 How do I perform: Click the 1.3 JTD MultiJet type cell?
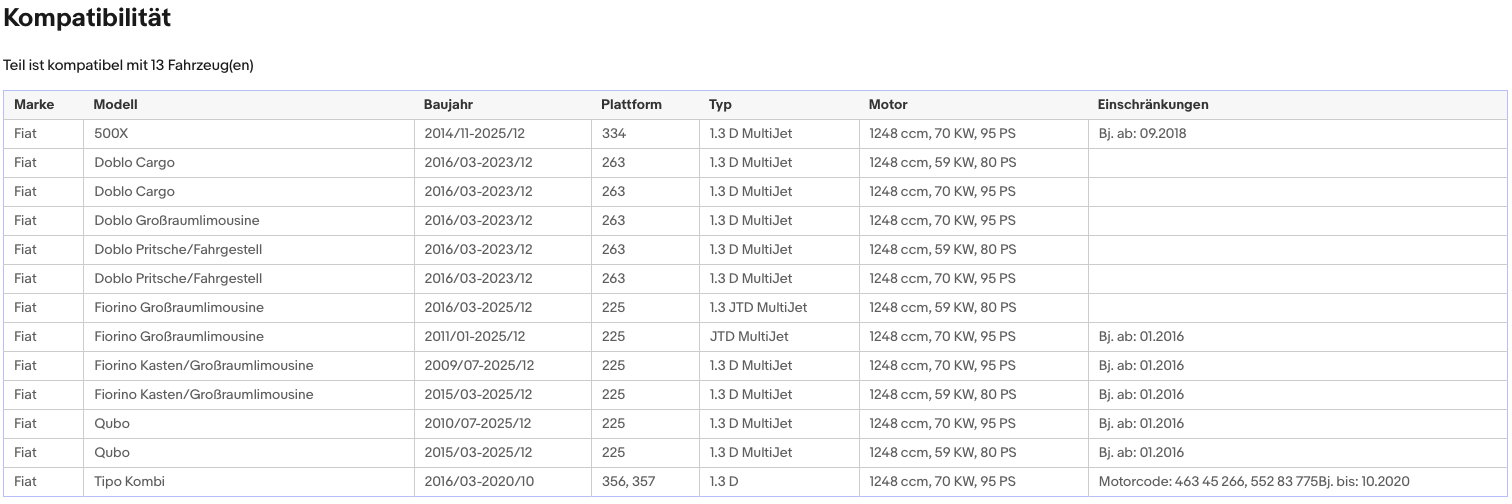(779, 307)
